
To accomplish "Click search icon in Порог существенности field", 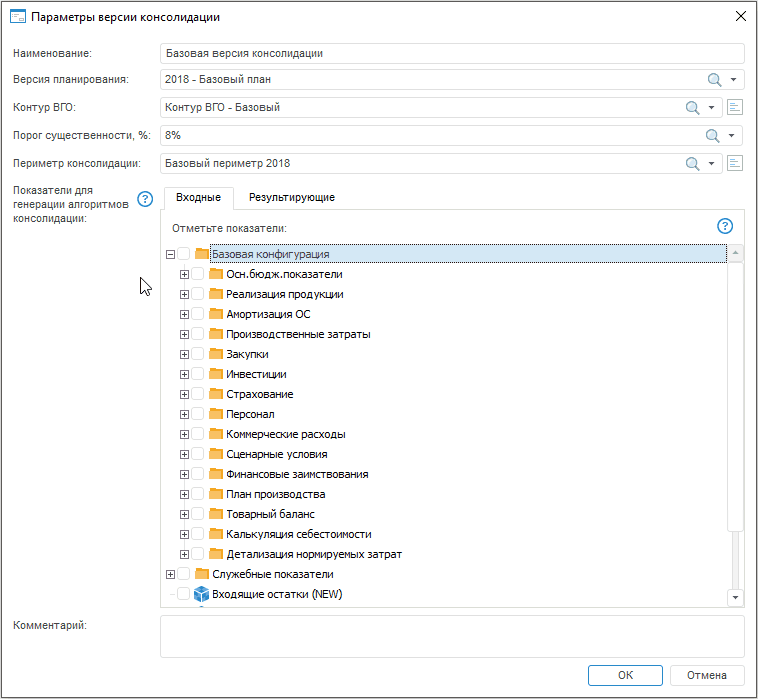I will [x=714, y=136].
